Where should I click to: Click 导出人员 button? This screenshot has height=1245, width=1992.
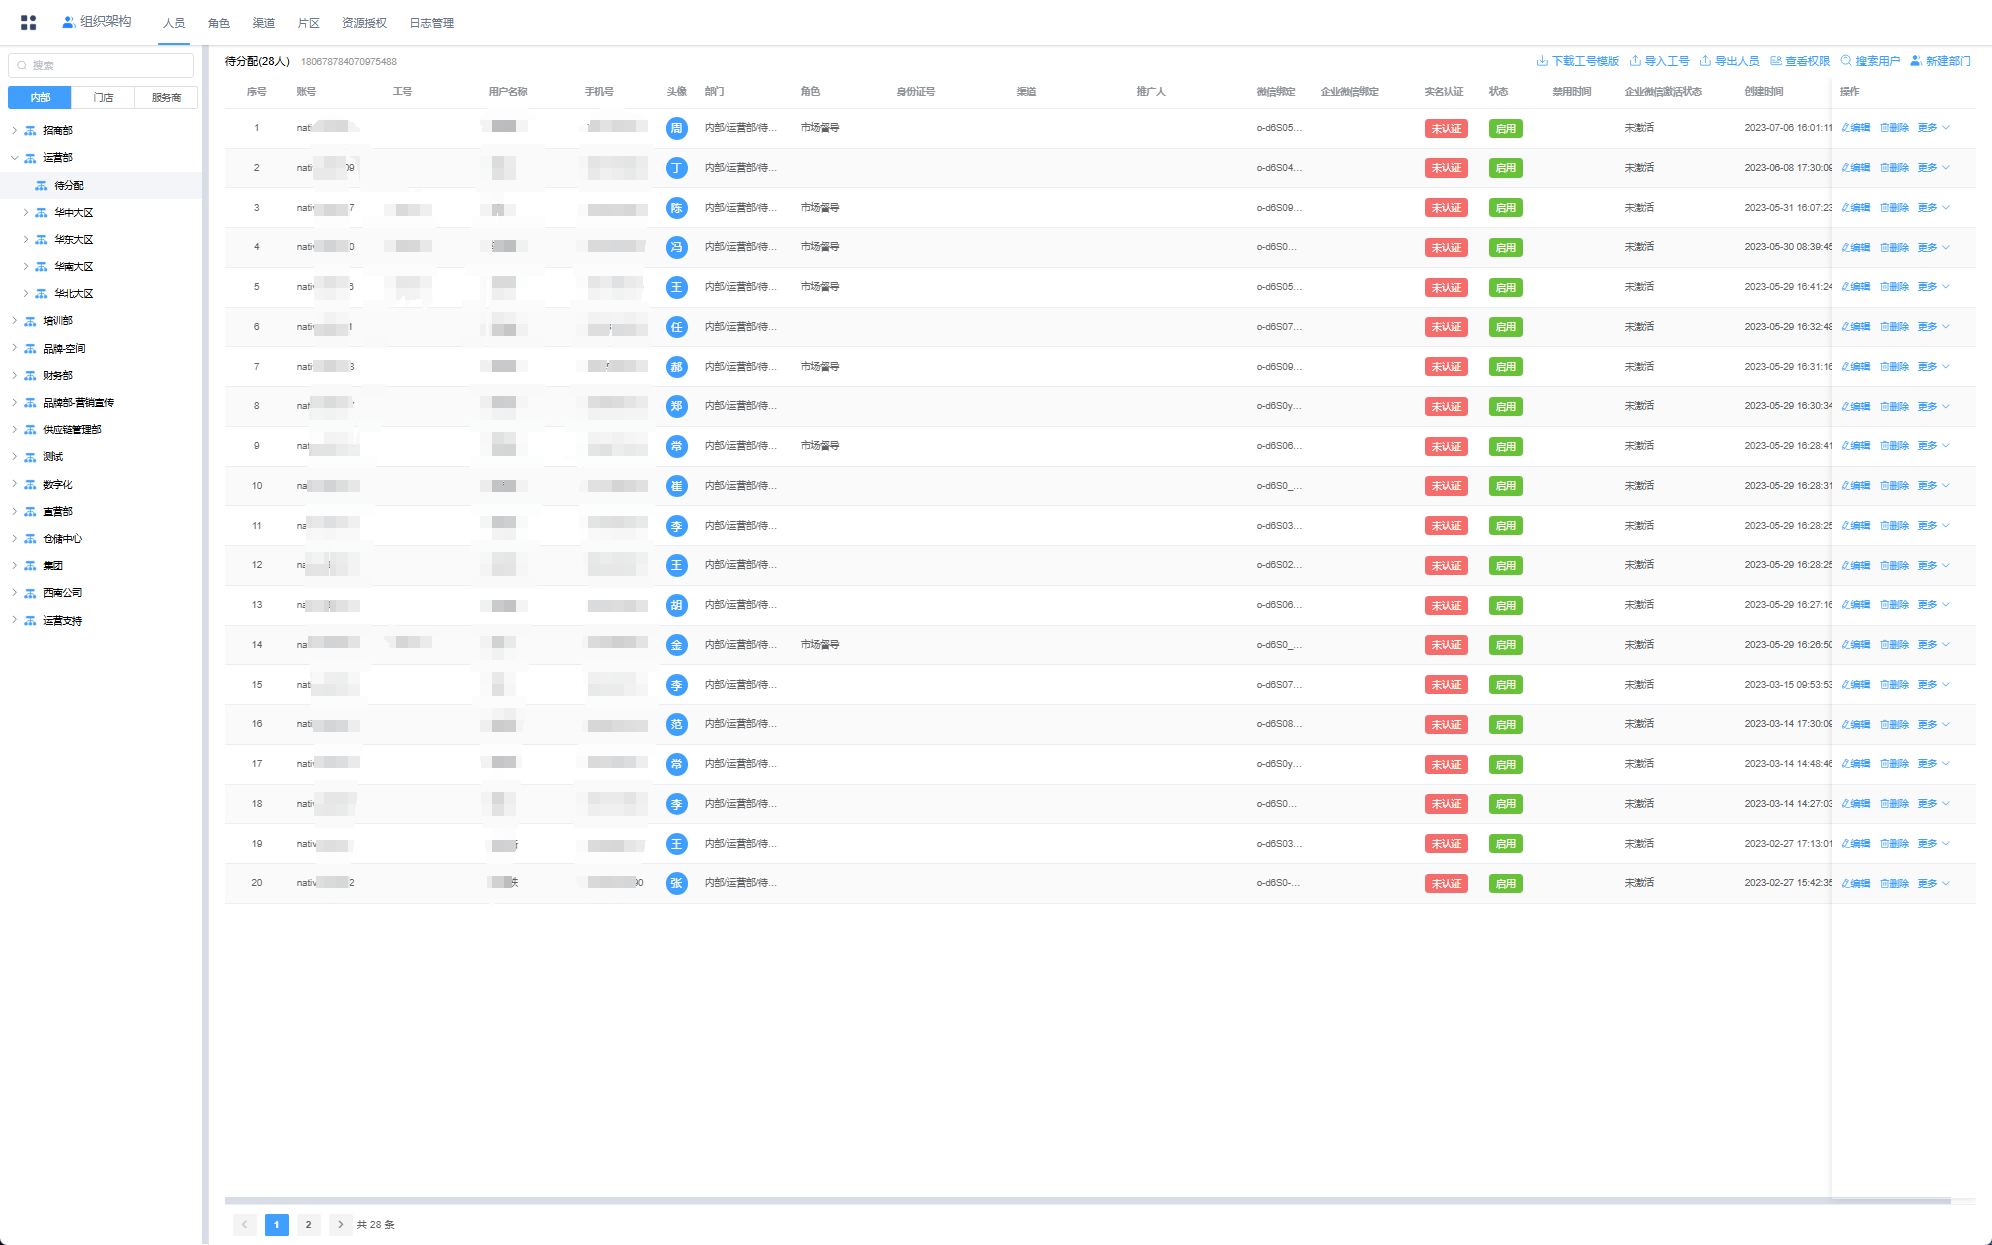click(x=1729, y=61)
